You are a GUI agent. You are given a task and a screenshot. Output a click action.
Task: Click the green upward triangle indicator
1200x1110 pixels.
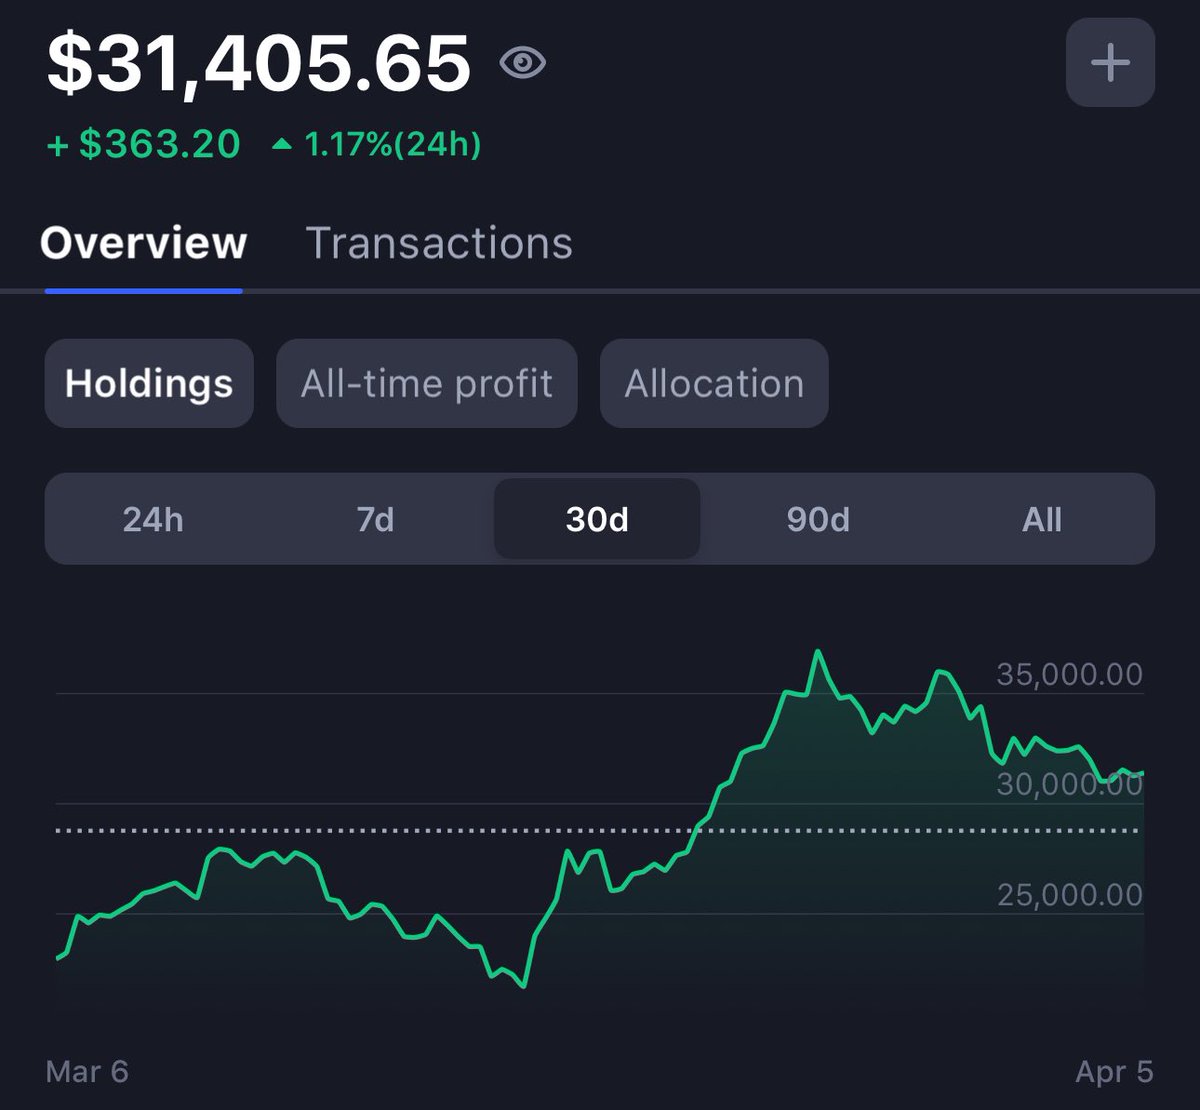[283, 144]
